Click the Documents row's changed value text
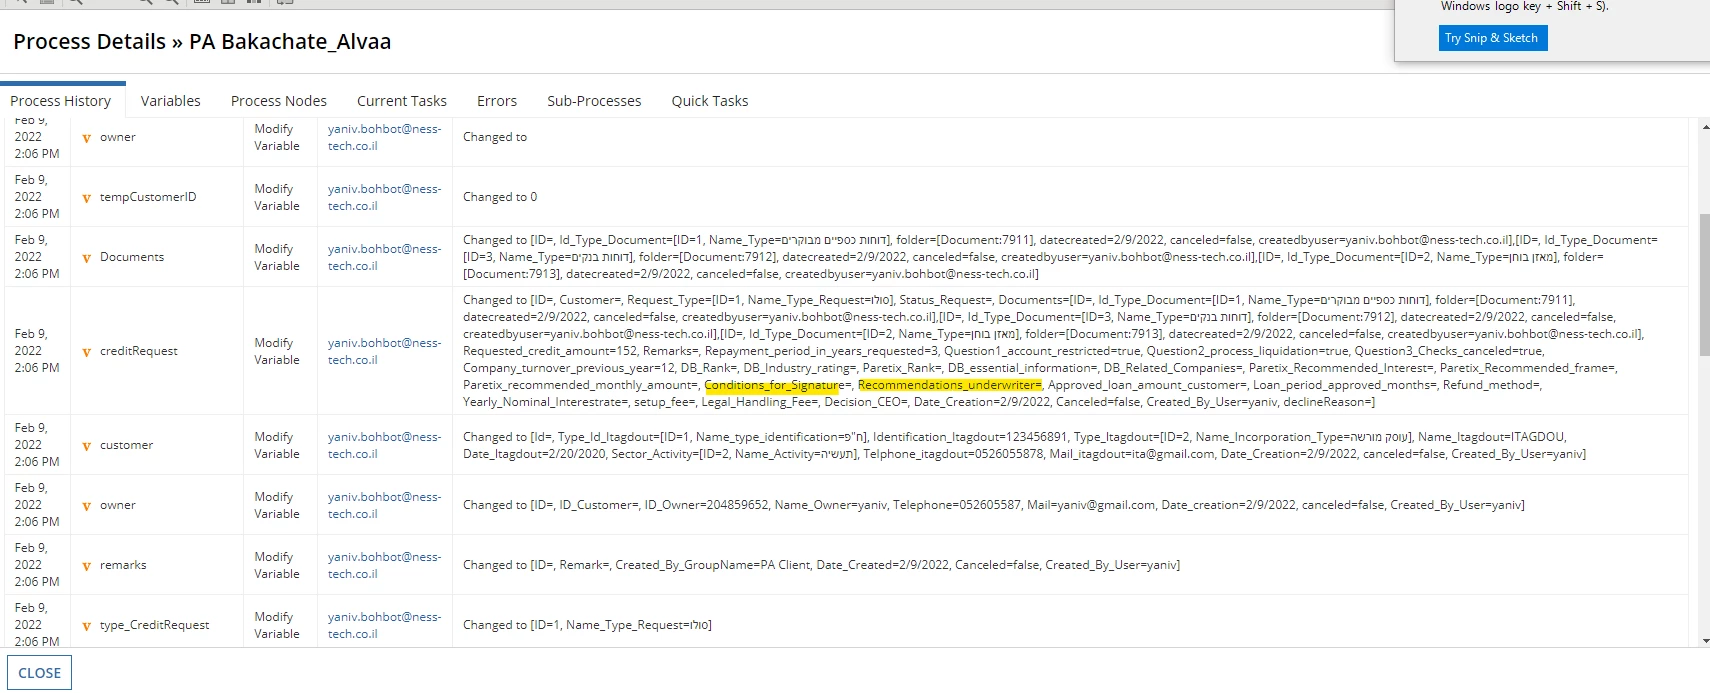This screenshot has height=693, width=1710. (1060, 257)
